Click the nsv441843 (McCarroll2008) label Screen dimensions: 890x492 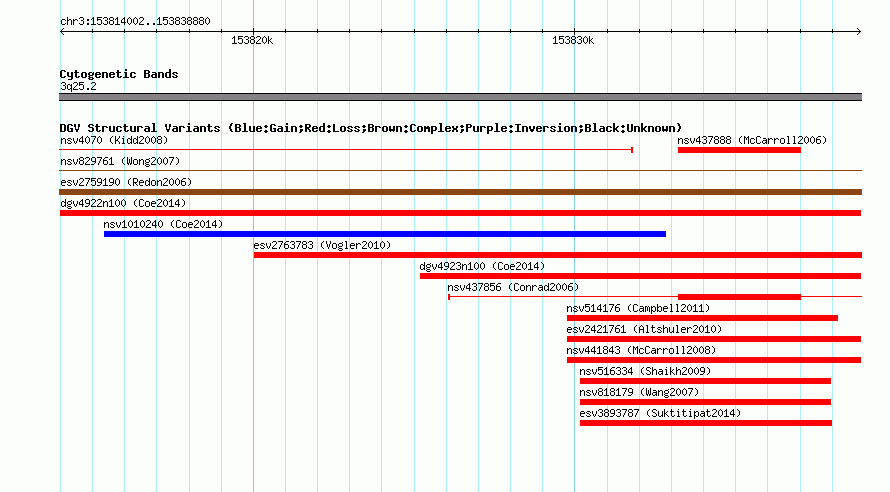[x=641, y=350]
